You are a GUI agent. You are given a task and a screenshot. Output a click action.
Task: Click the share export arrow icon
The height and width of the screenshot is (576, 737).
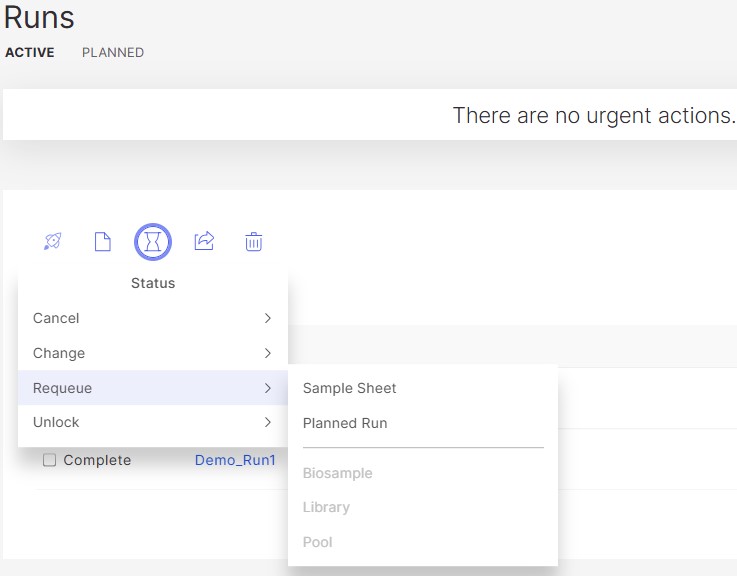[x=204, y=241]
